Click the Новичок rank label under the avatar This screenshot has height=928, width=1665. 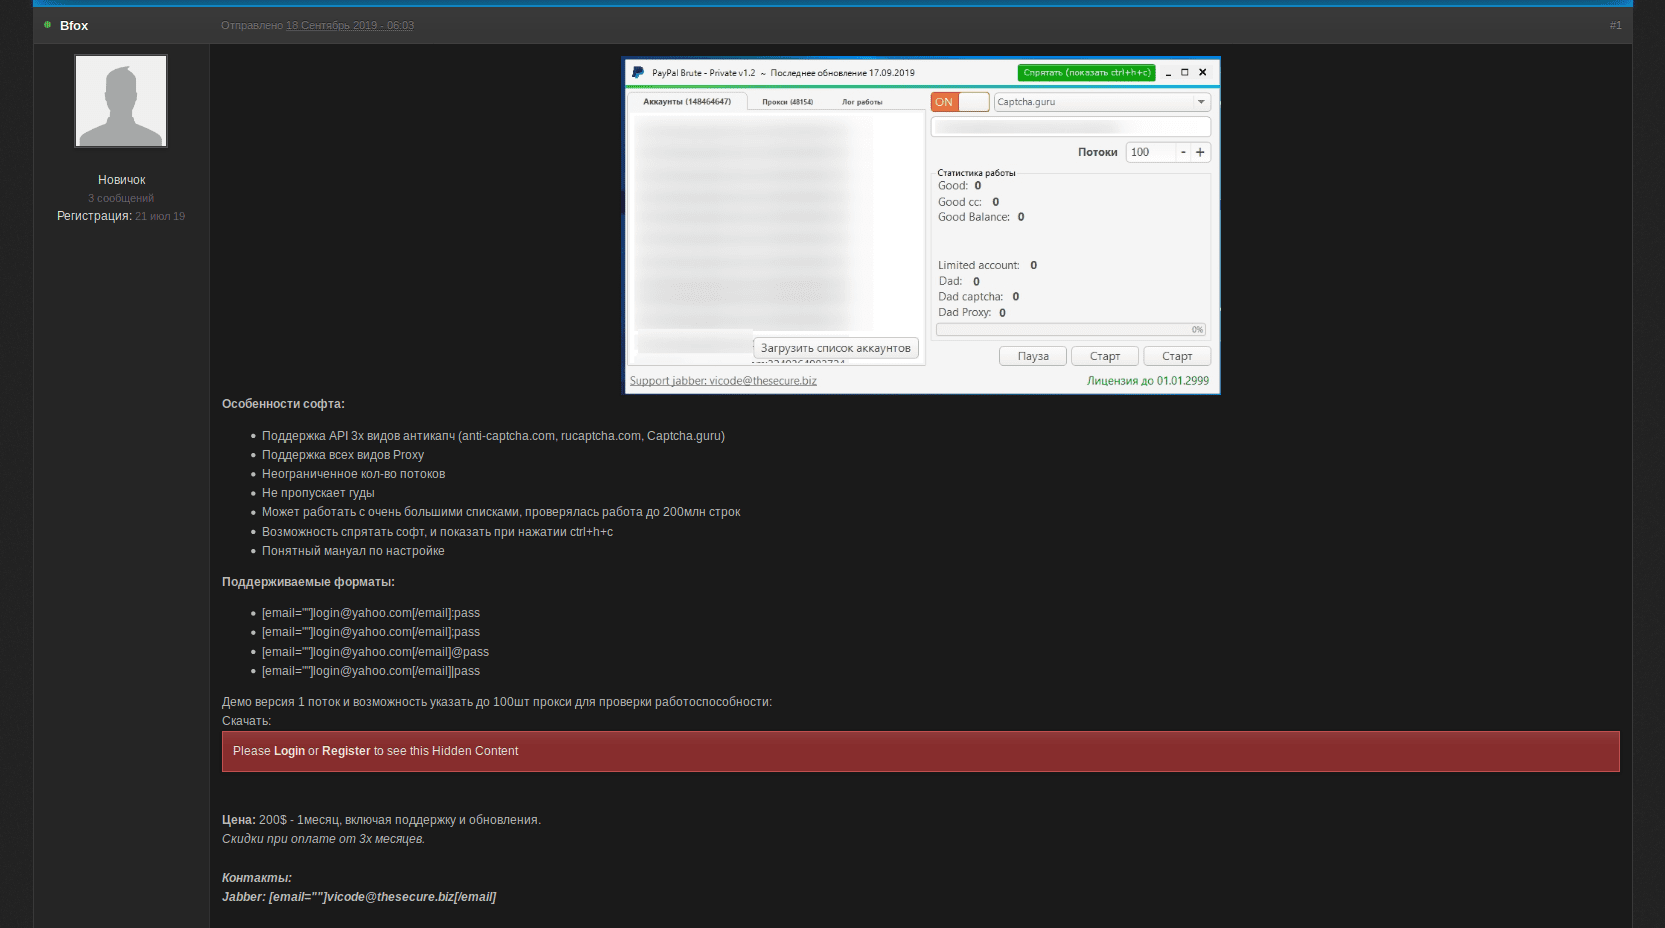click(x=121, y=180)
